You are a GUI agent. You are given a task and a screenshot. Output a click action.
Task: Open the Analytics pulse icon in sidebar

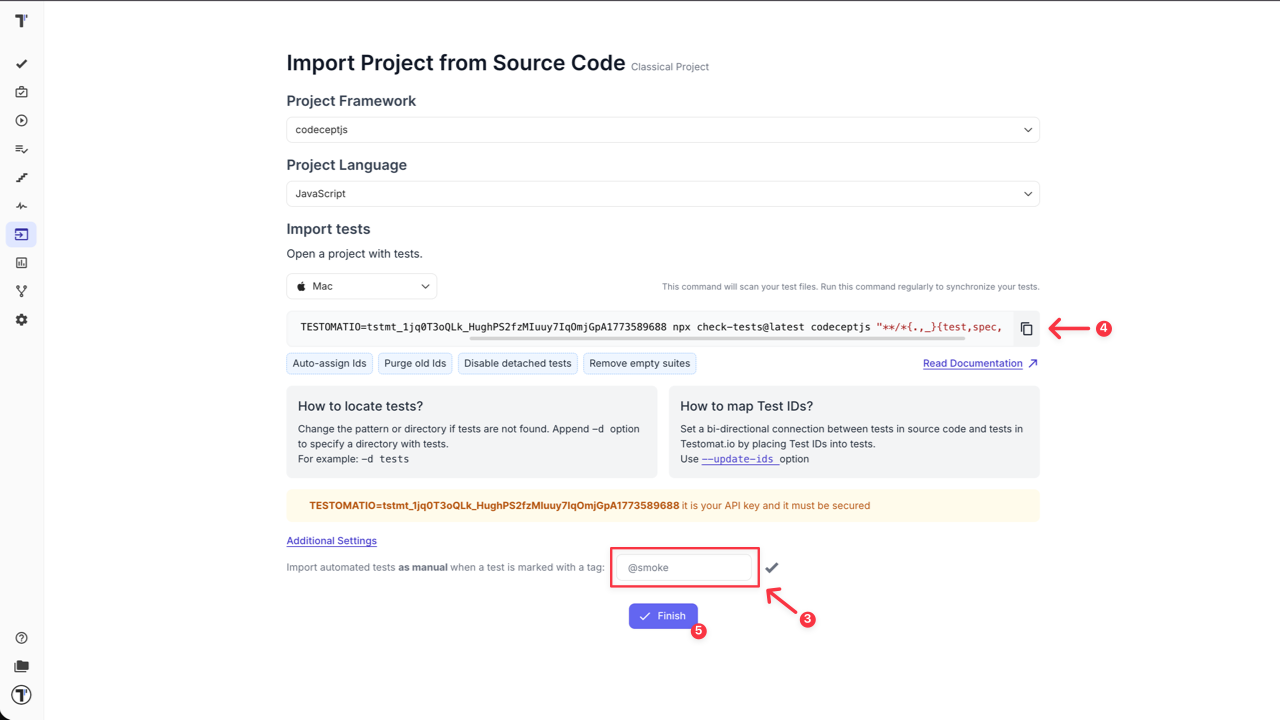click(21, 206)
